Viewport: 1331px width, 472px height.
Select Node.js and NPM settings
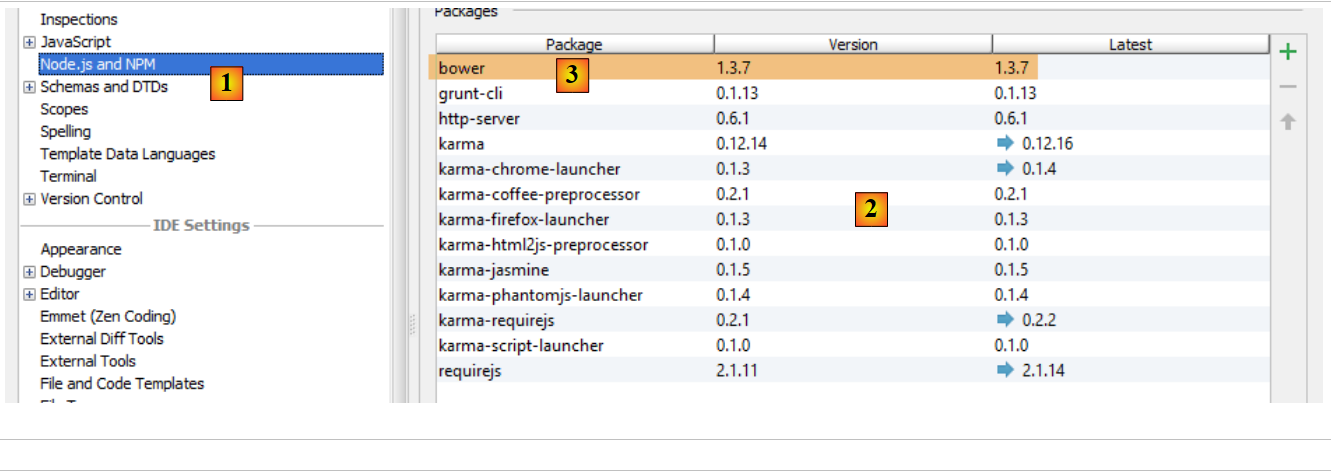coord(97,64)
